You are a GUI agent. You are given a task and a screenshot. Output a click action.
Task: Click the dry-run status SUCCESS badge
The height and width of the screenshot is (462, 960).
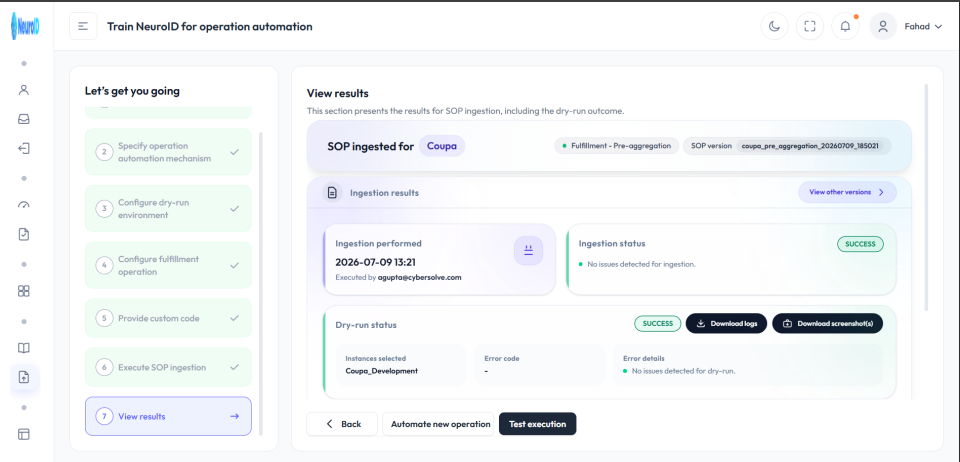(658, 323)
